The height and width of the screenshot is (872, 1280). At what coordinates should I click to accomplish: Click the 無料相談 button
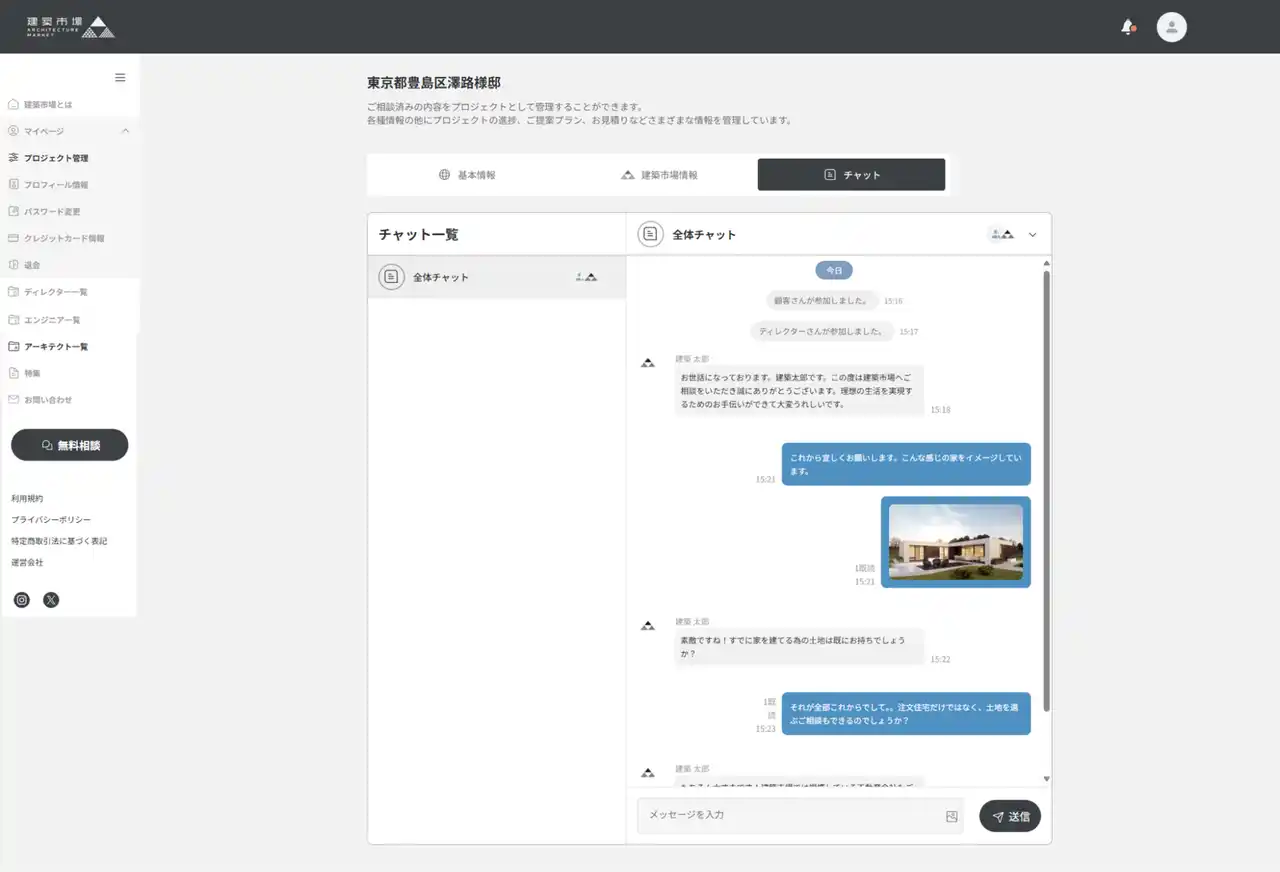70,445
